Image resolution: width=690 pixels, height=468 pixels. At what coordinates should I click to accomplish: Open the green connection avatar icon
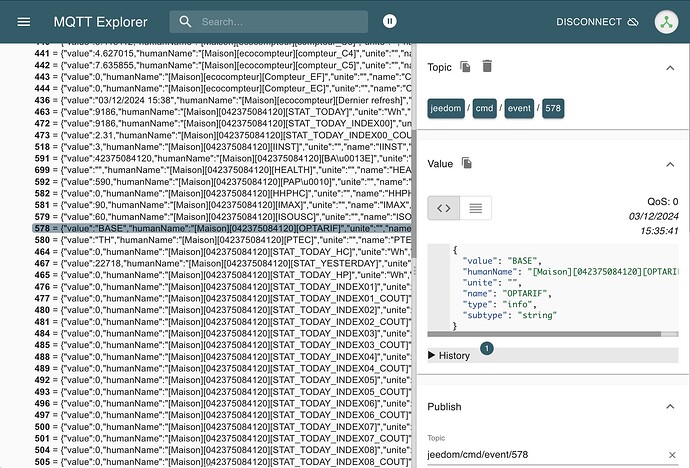point(666,21)
